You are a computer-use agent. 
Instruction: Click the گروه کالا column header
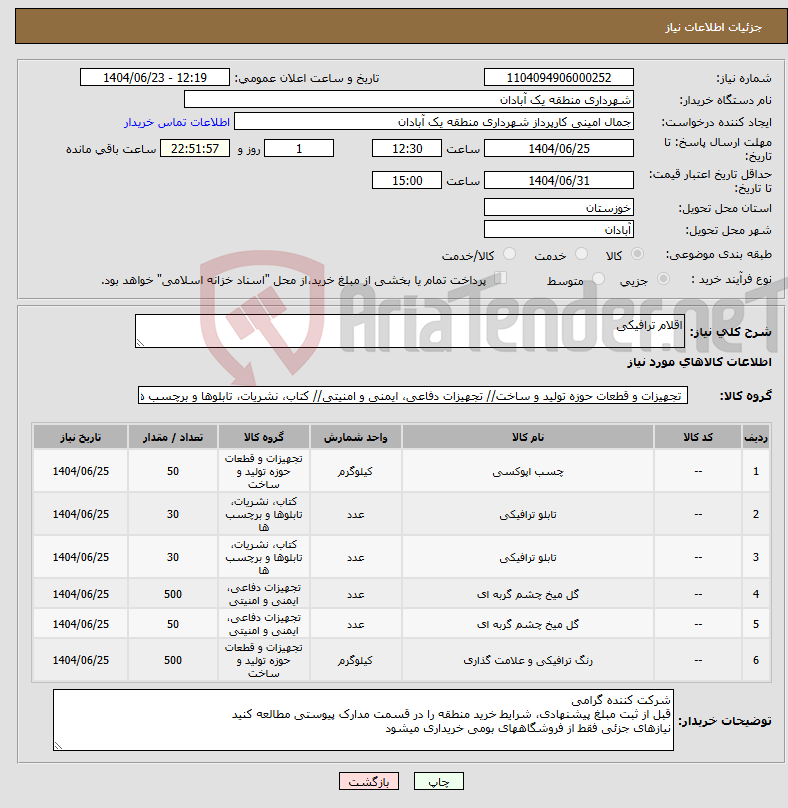[x=264, y=437]
